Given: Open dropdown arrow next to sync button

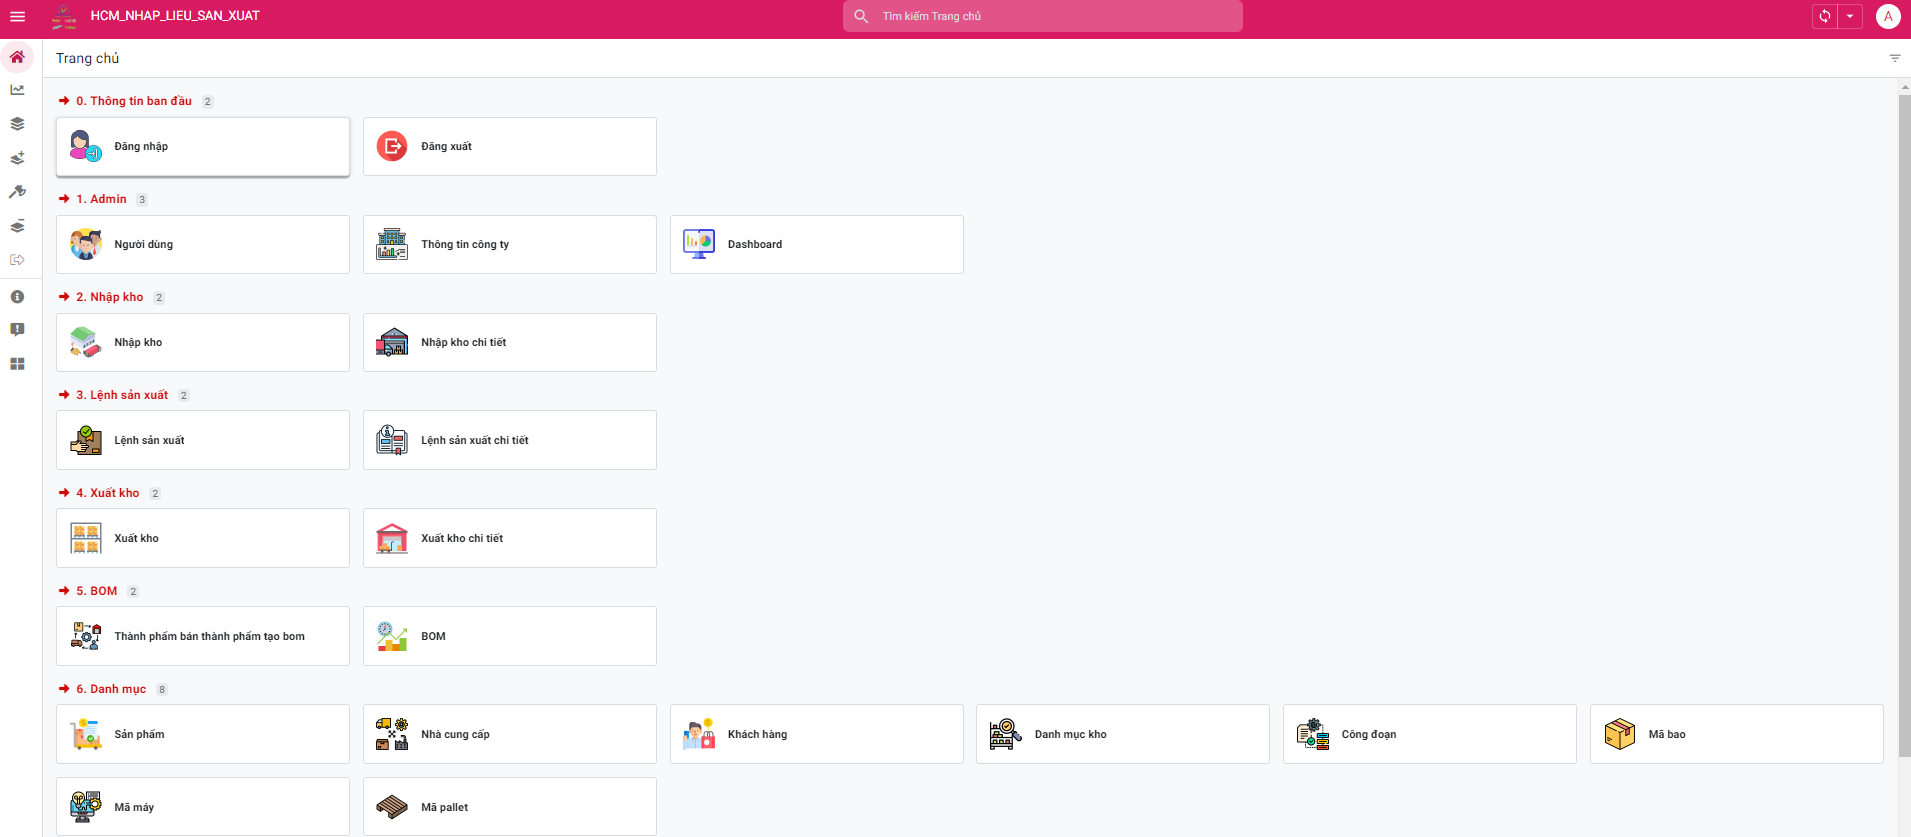Looking at the screenshot, I should (1850, 16).
